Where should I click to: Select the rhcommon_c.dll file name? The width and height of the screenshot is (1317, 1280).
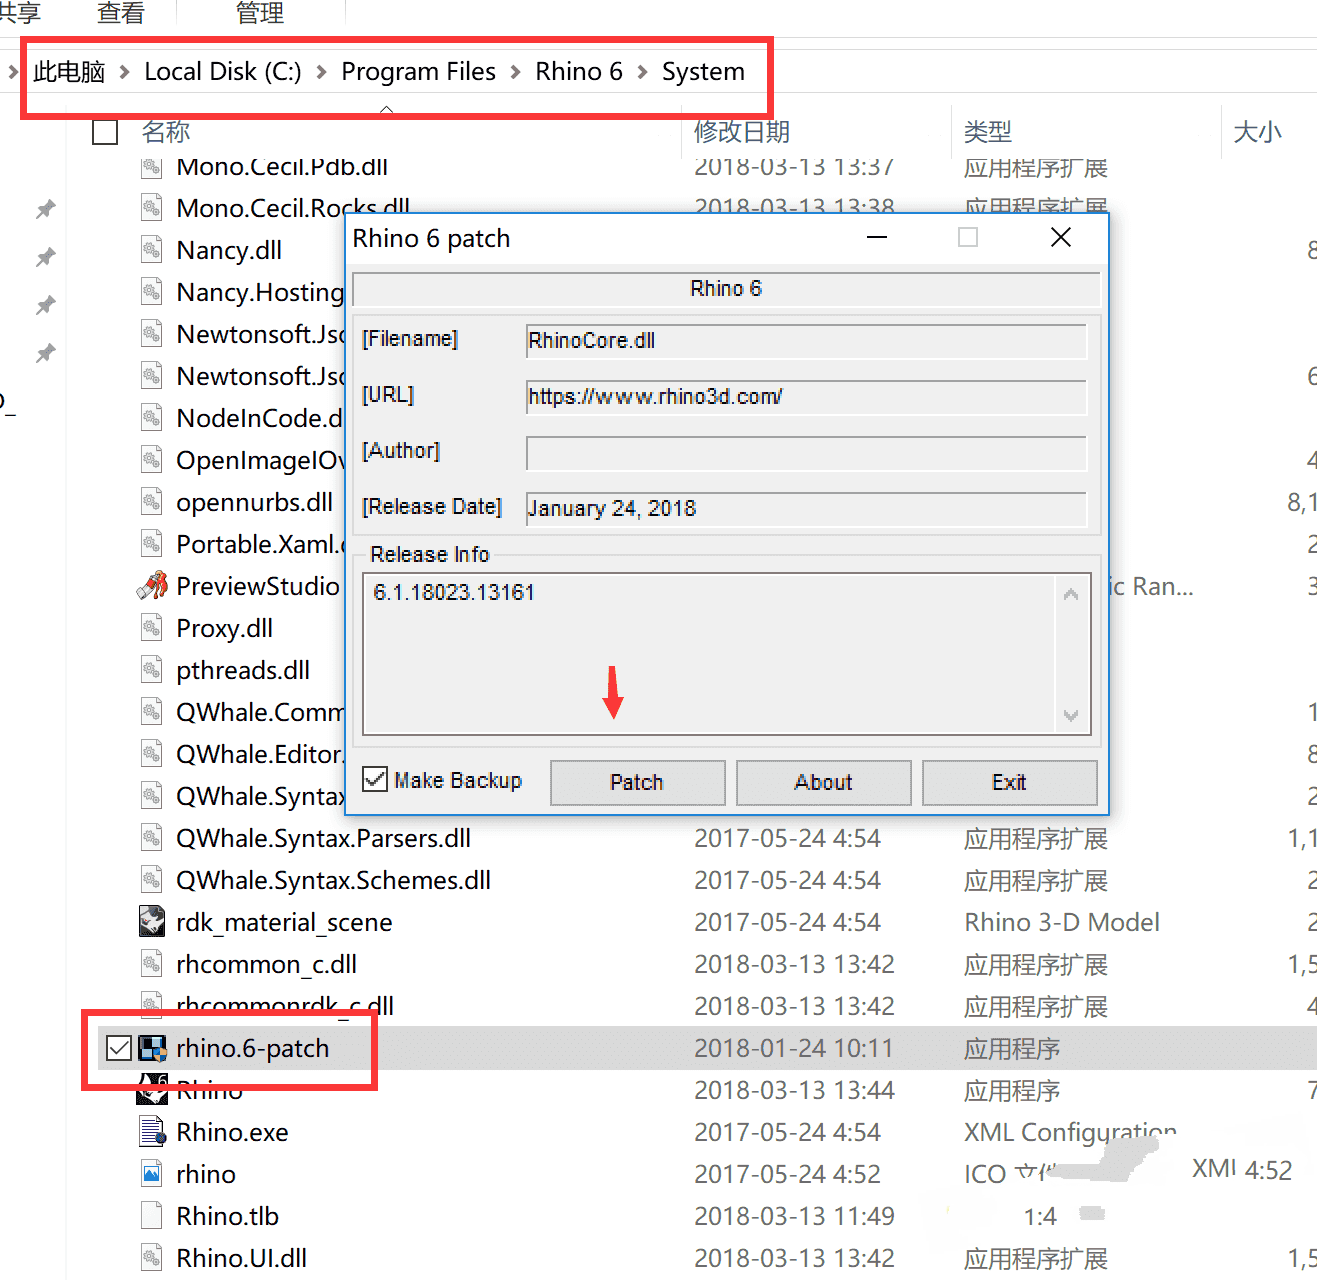coord(267,964)
